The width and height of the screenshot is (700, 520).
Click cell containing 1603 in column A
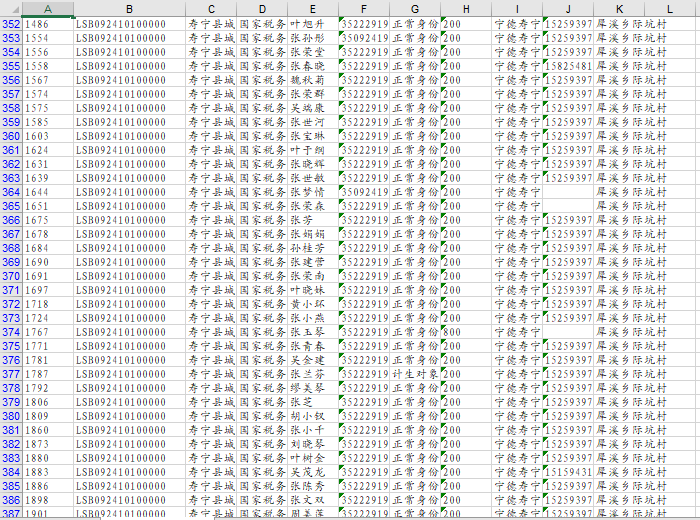48,136
